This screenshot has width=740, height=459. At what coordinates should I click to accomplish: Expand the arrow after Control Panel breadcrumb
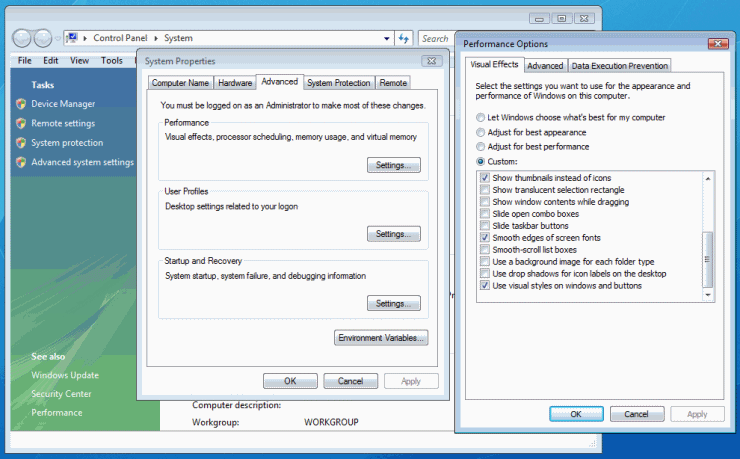point(158,38)
